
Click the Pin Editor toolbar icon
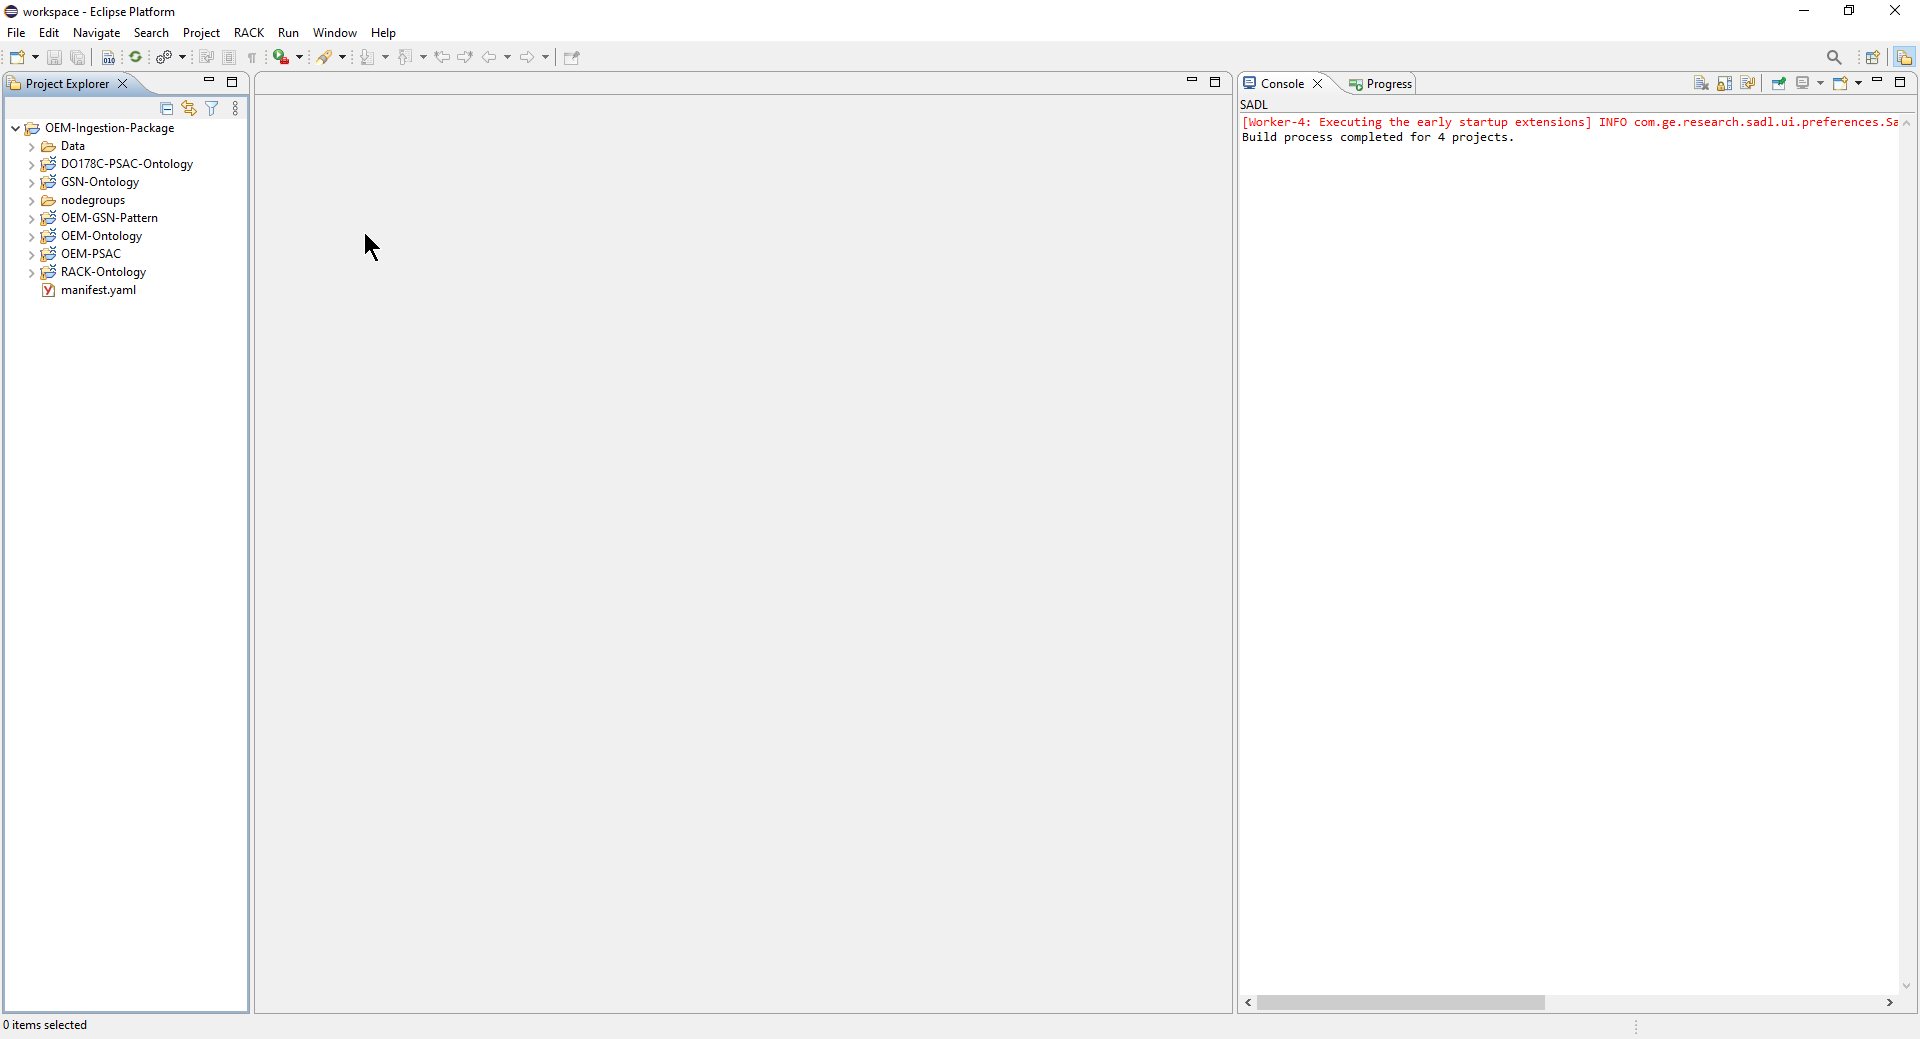[572, 57]
